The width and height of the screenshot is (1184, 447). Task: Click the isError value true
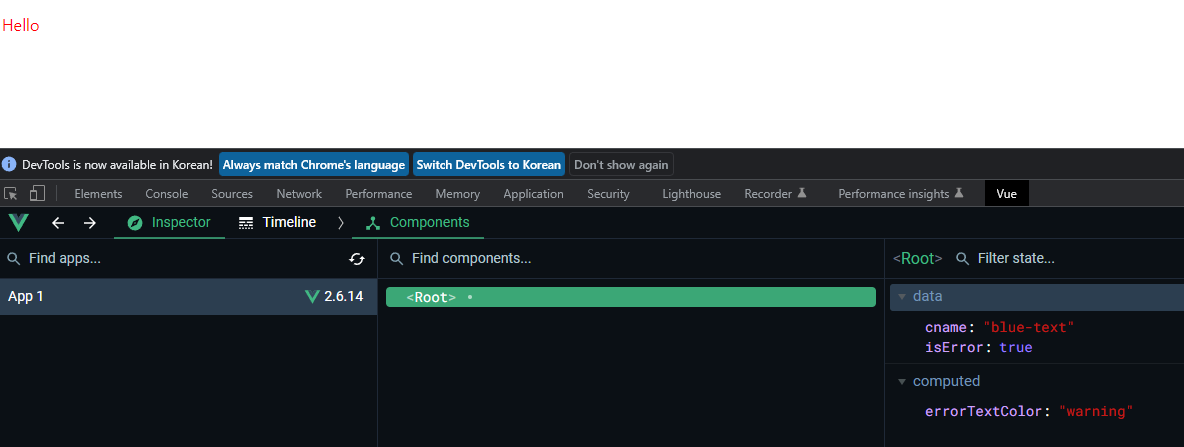pos(1016,348)
